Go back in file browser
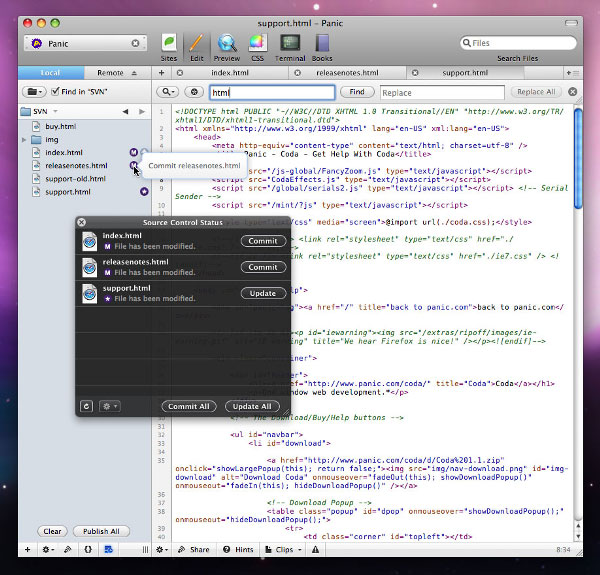 coord(125,111)
